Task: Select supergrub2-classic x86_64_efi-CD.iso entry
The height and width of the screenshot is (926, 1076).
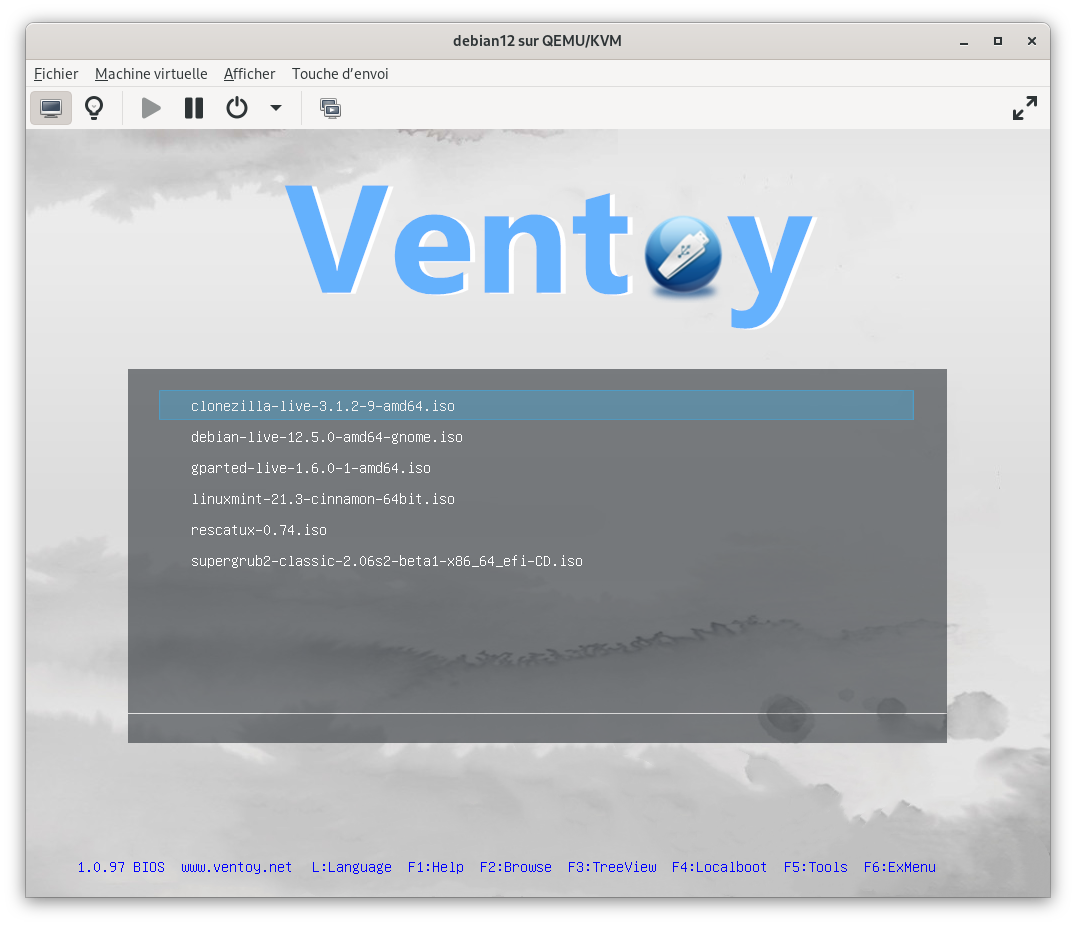Action: pos(386,561)
